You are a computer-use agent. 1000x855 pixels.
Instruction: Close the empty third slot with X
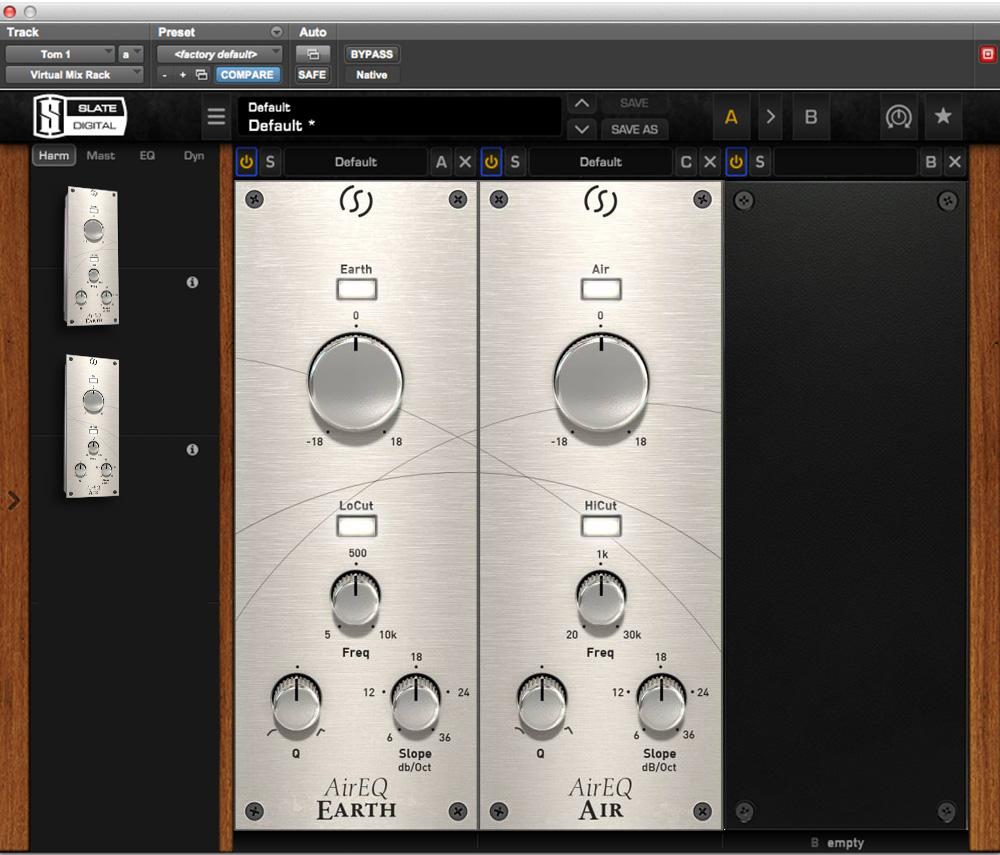[x=955, y=162]
